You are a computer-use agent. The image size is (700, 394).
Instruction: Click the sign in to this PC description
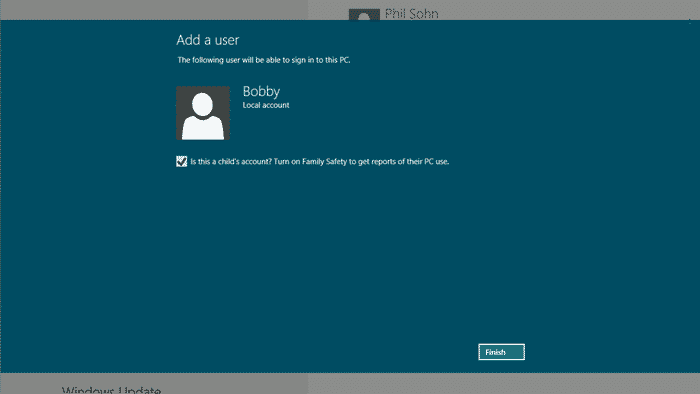[x=264, y=60]
